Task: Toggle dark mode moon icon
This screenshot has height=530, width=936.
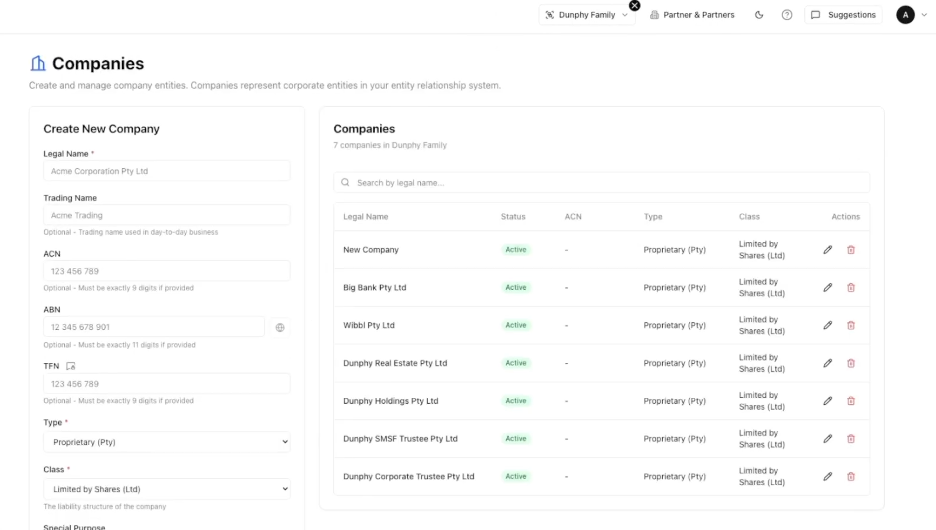Action: [x=759, y=15]
